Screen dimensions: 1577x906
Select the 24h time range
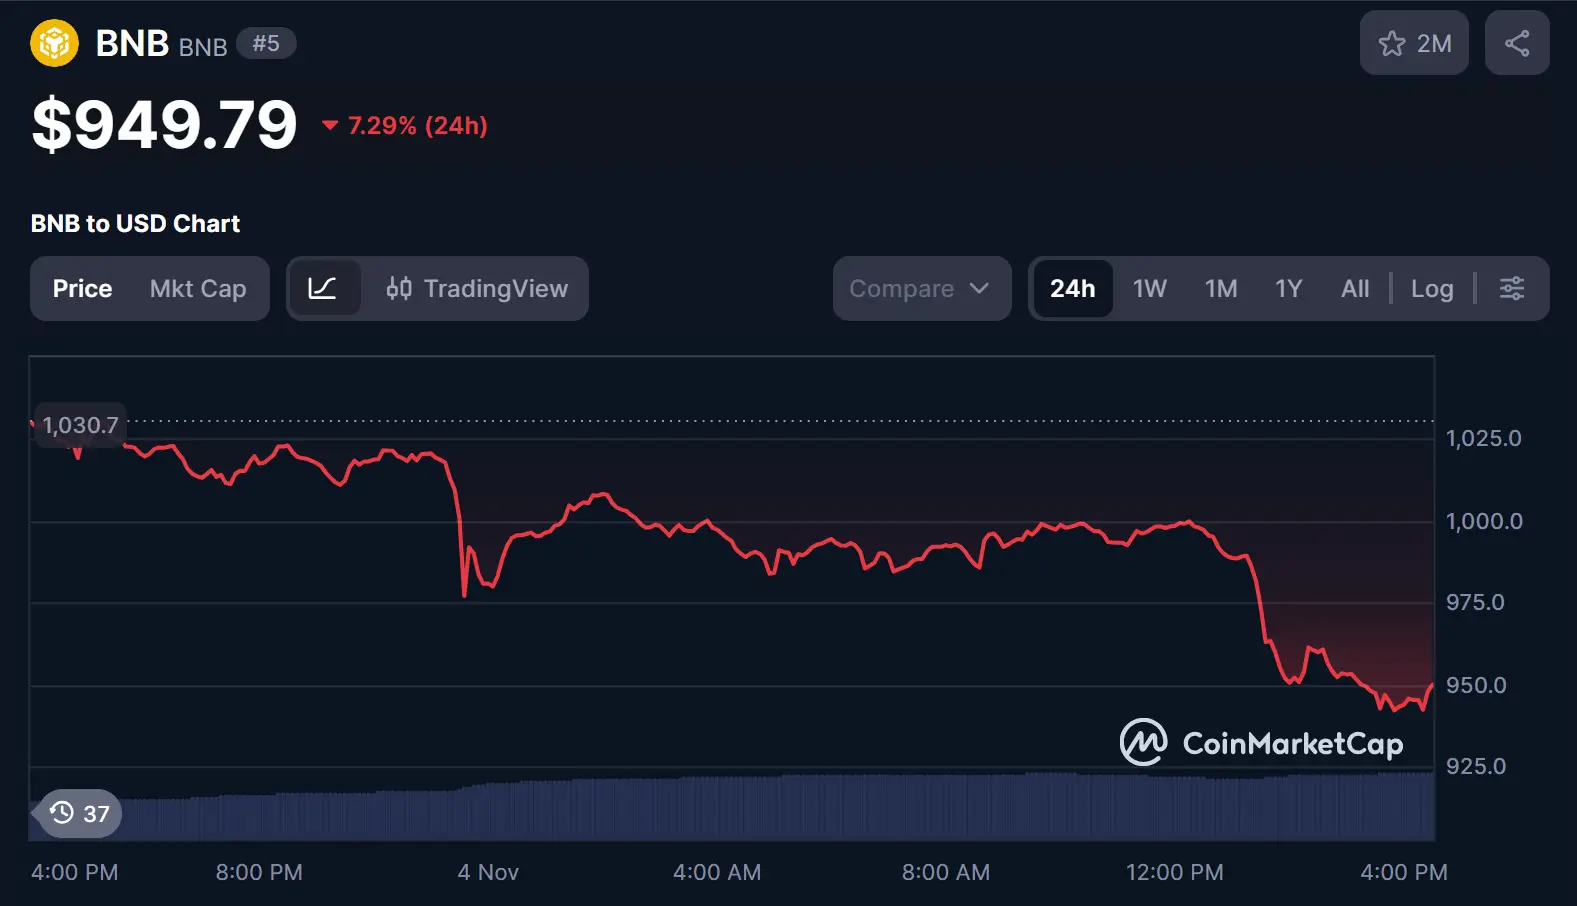(1073, 288)
